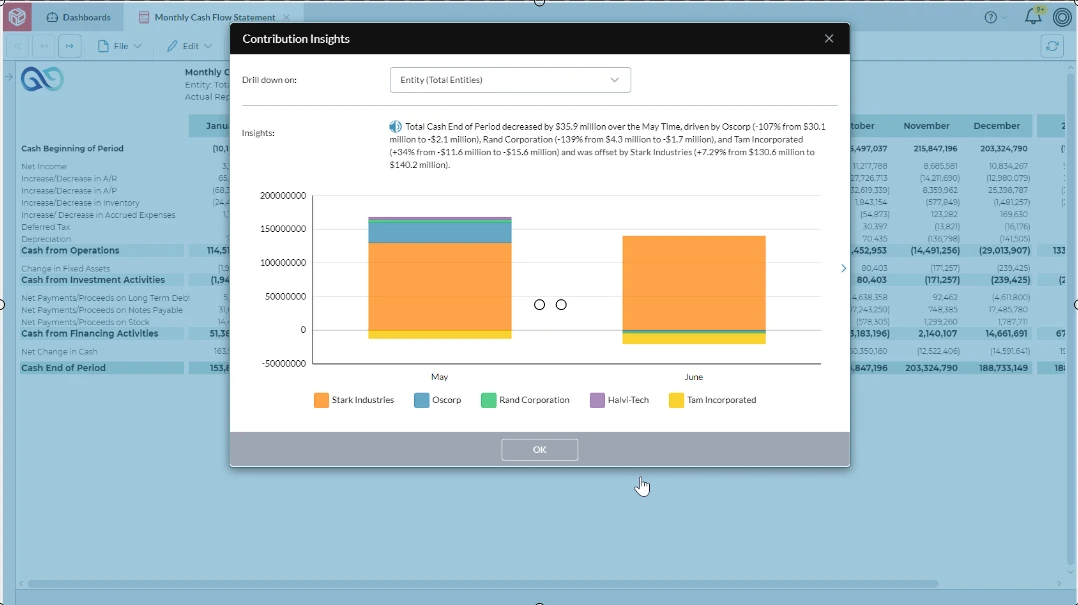Click the first toolbar navigation arrow icon
The height and width of the screenshot is (605, 1078).
[18, 46]
